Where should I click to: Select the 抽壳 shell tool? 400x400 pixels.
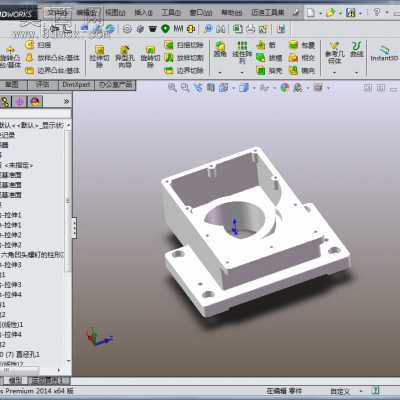tap(269, 70)
